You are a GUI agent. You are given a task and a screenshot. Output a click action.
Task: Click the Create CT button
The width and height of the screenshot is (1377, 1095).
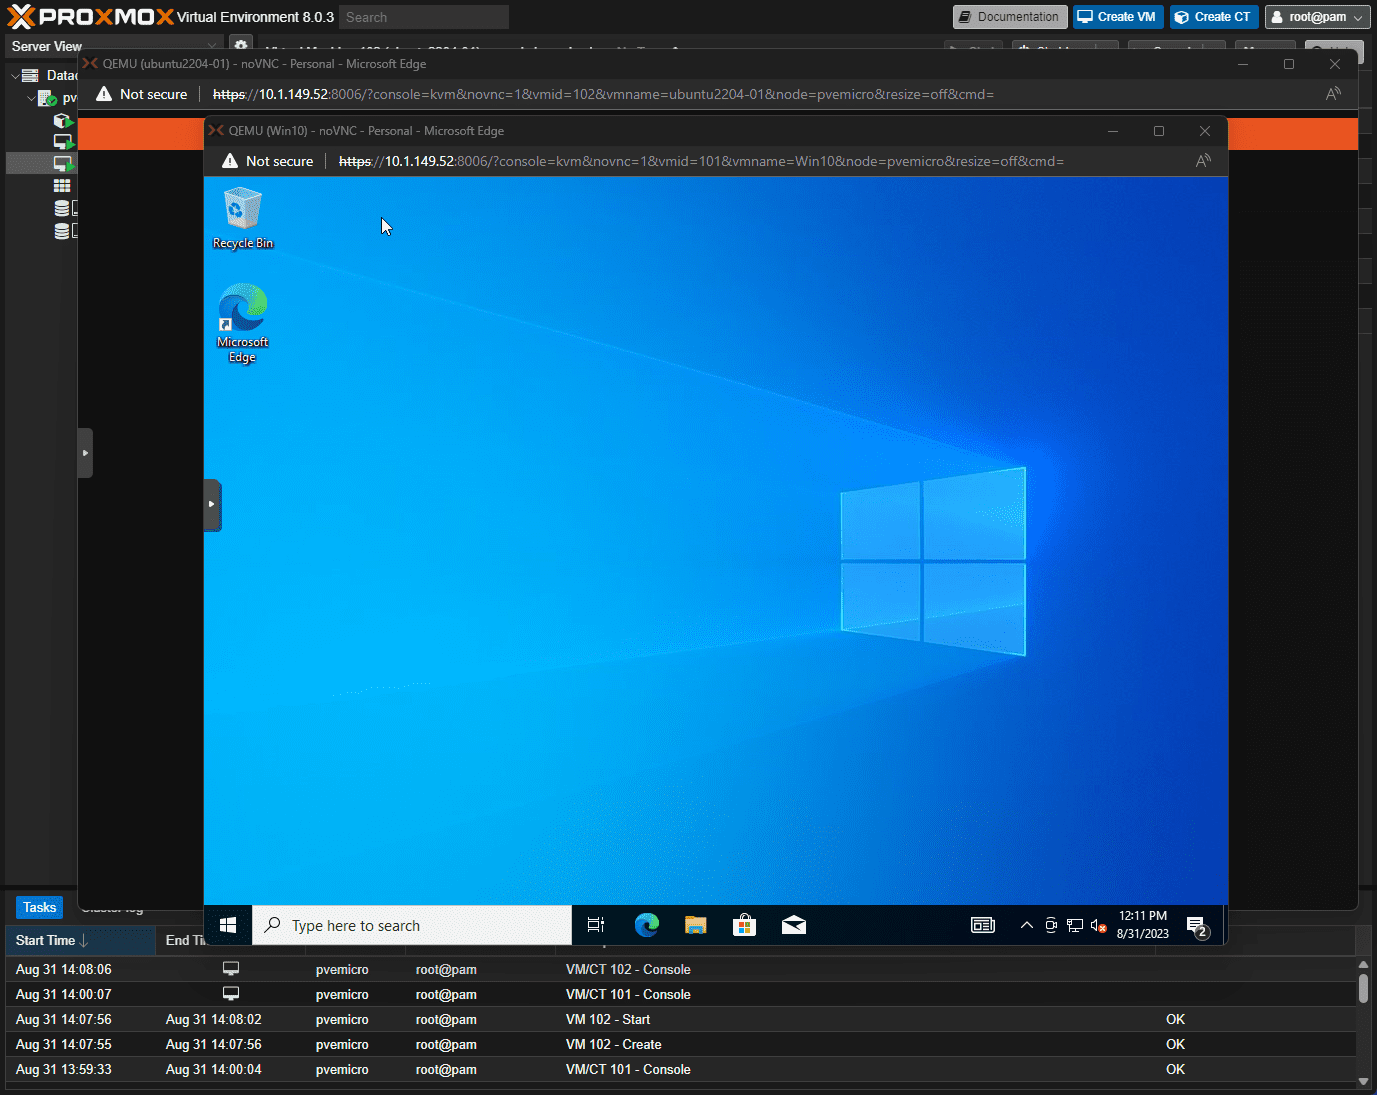[1213, 17]
